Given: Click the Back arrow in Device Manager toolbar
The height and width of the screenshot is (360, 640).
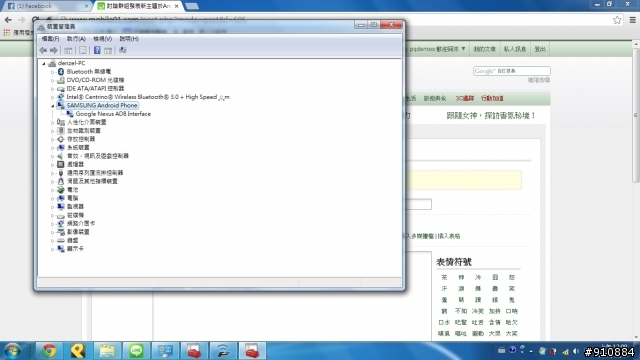Looking at the screenshot, I should pos(43,50).
